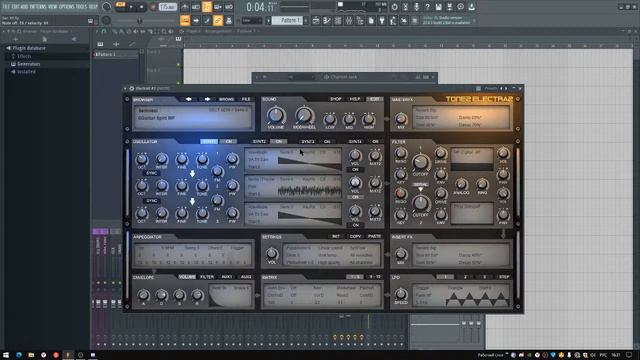
Task: Expand the Effects folder in browser
Action: click(24, 56)
